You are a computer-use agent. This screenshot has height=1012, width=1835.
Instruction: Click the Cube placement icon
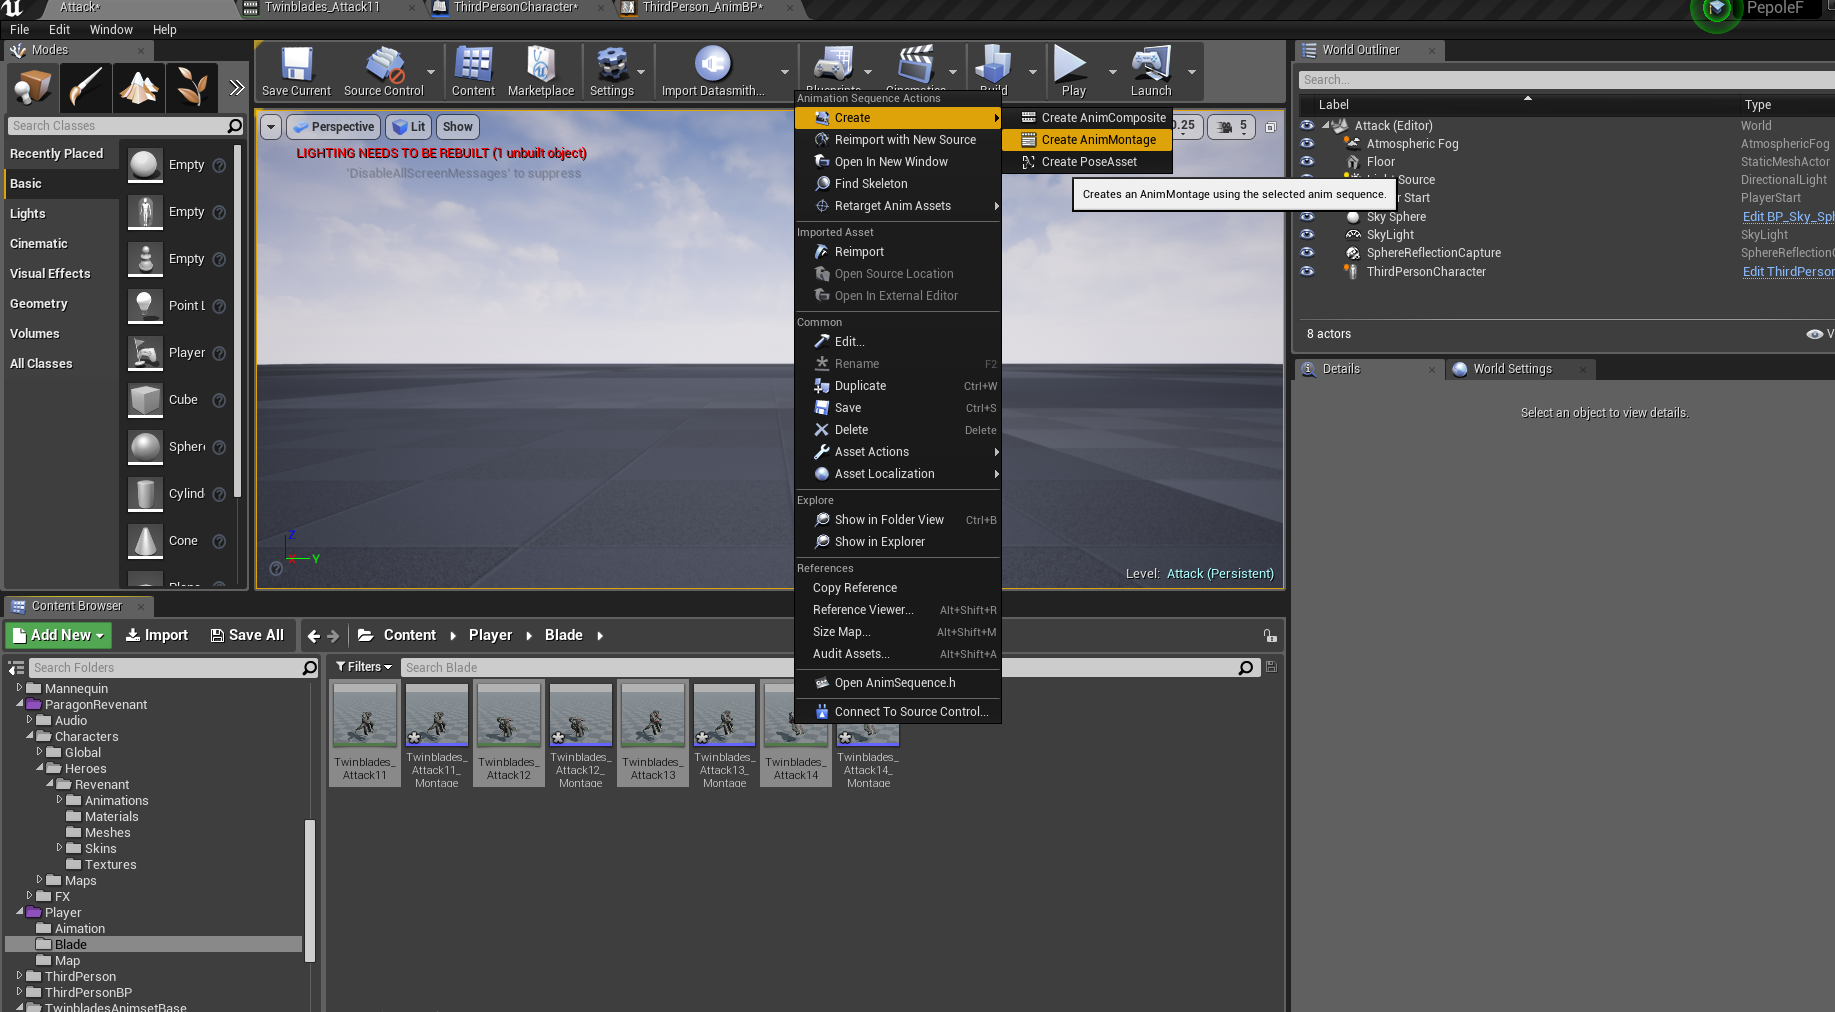tap(146, 400)
